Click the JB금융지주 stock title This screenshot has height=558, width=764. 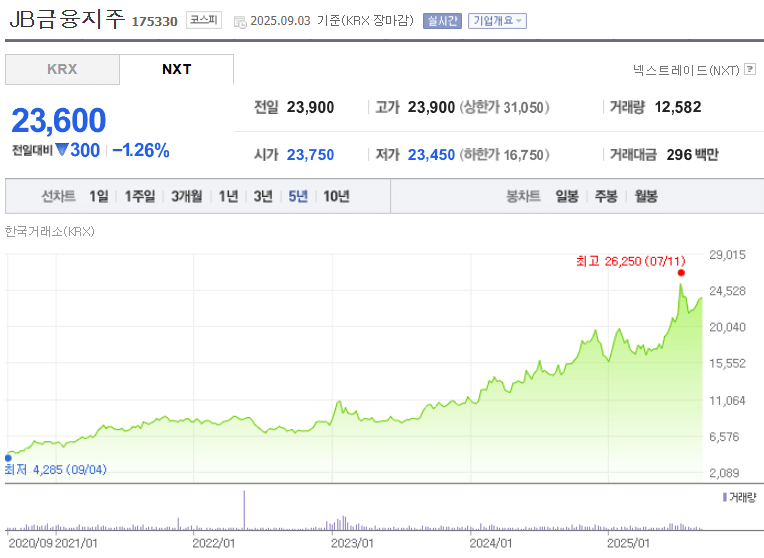67,19
